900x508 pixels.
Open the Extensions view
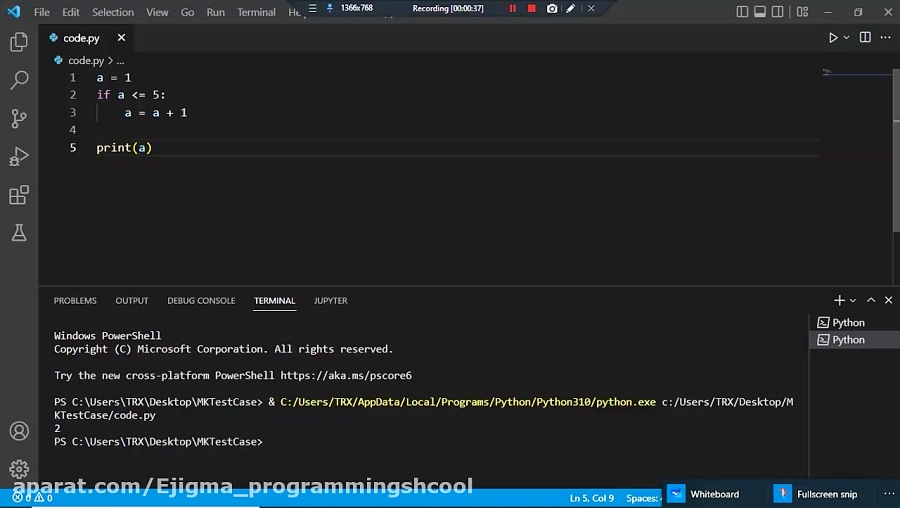tap(18, 195)
